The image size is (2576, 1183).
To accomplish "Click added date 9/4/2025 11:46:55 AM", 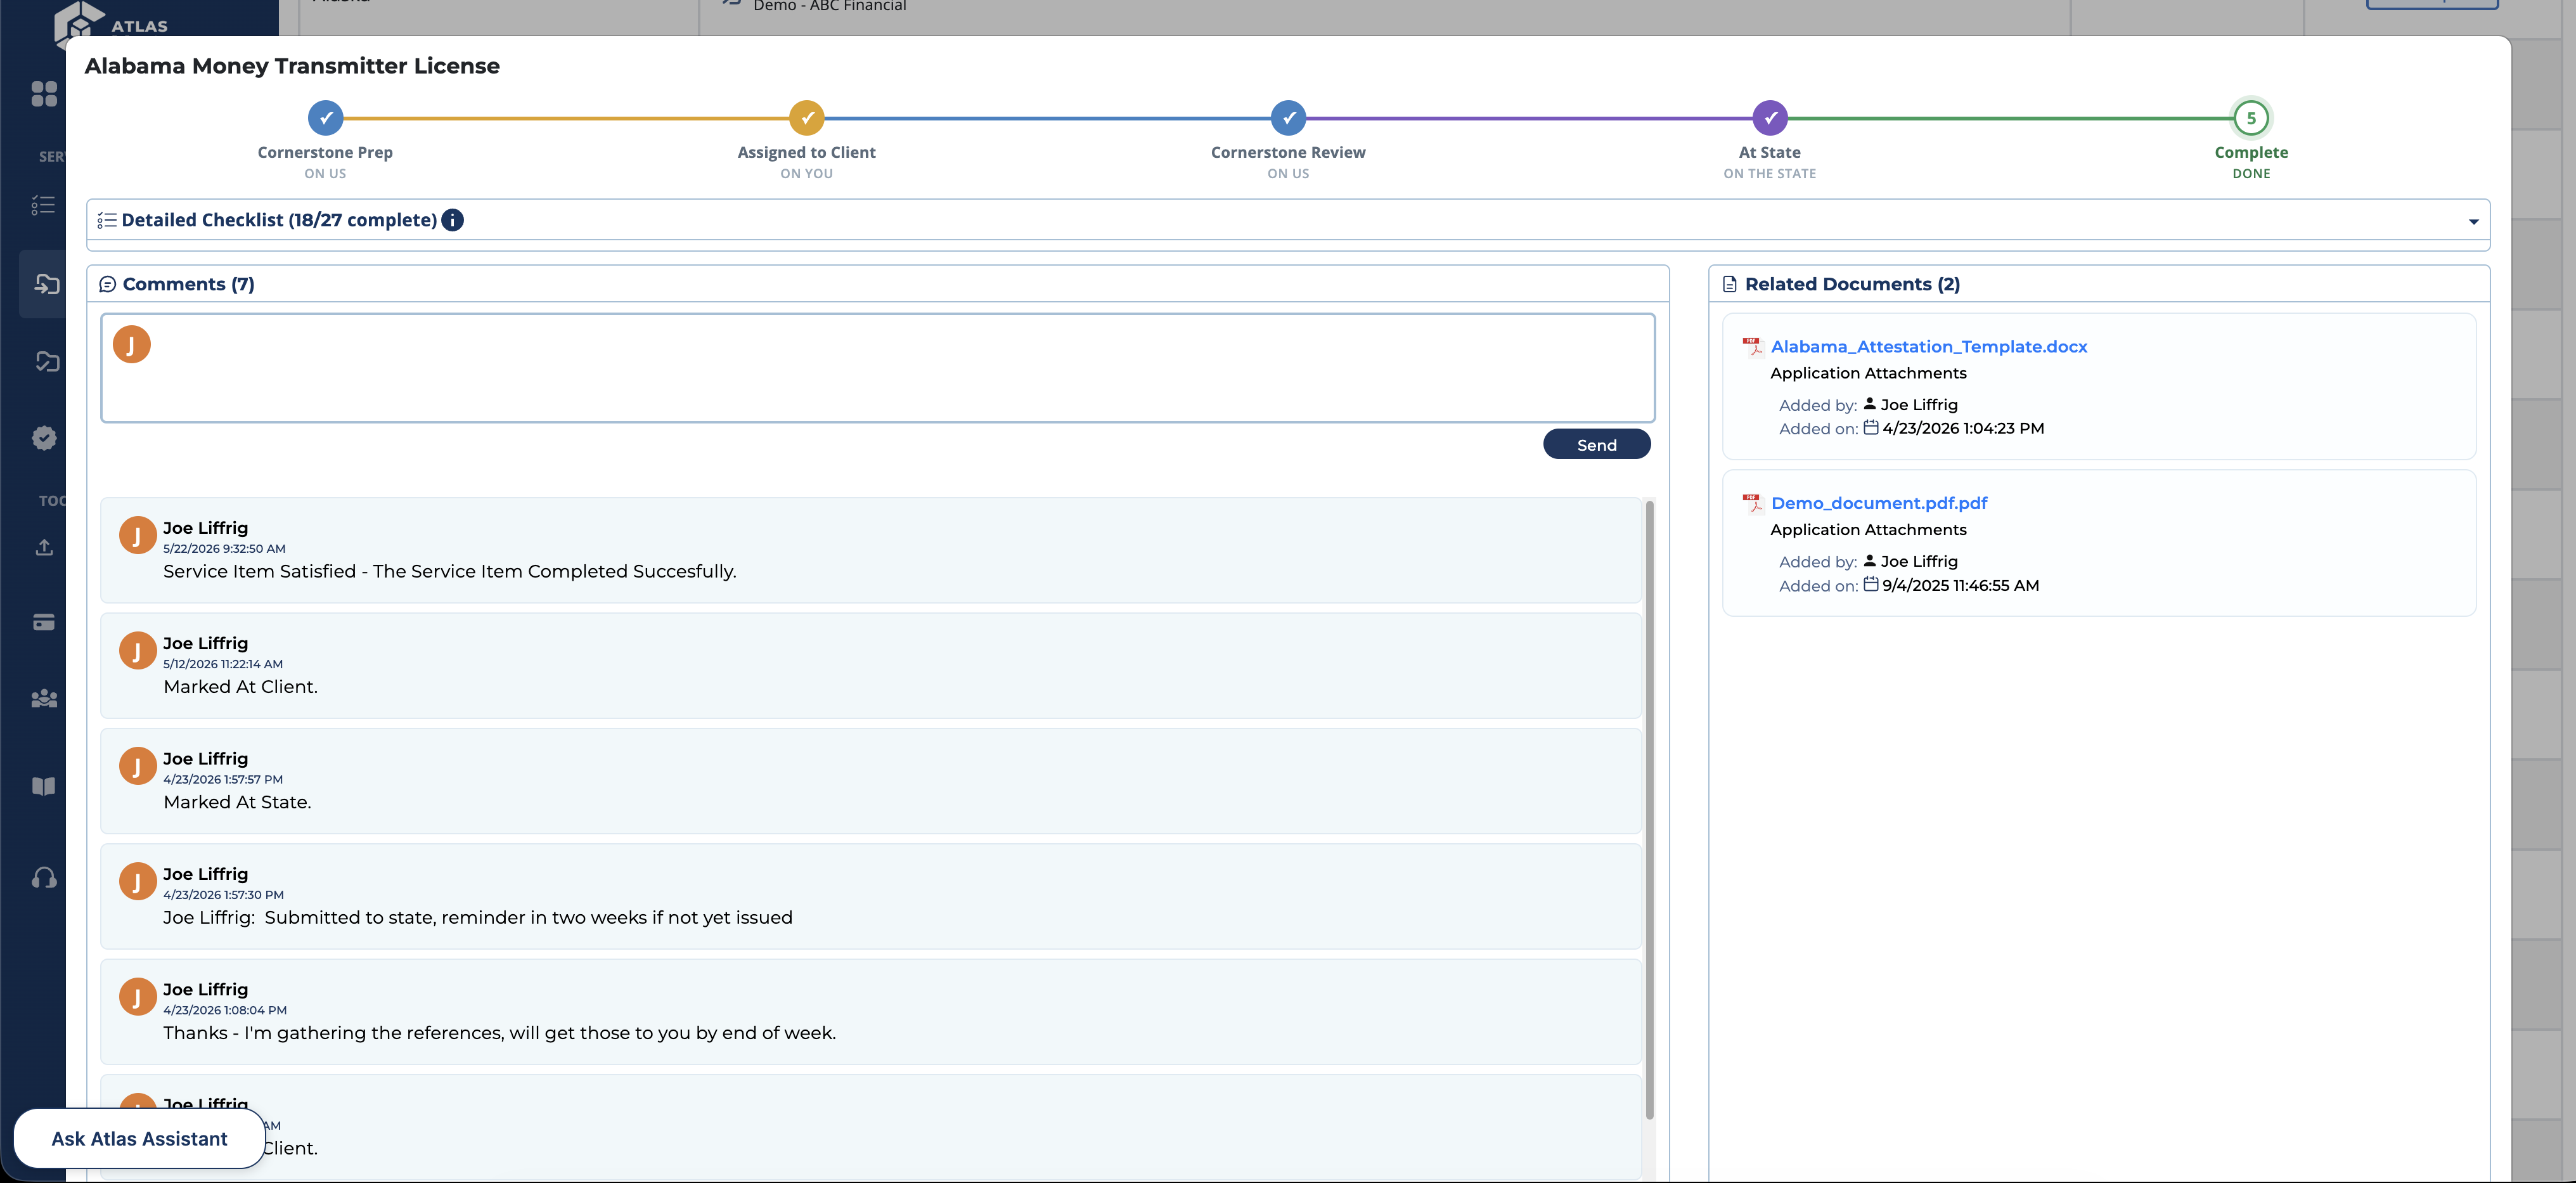I will coord(1960,586).
